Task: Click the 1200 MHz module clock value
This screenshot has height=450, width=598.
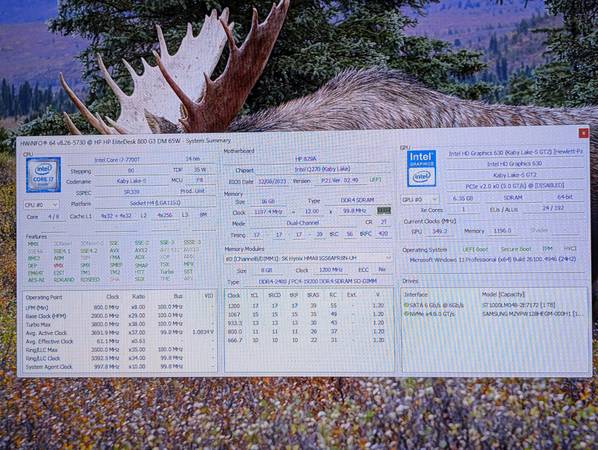Action: [x=331, y=270]
